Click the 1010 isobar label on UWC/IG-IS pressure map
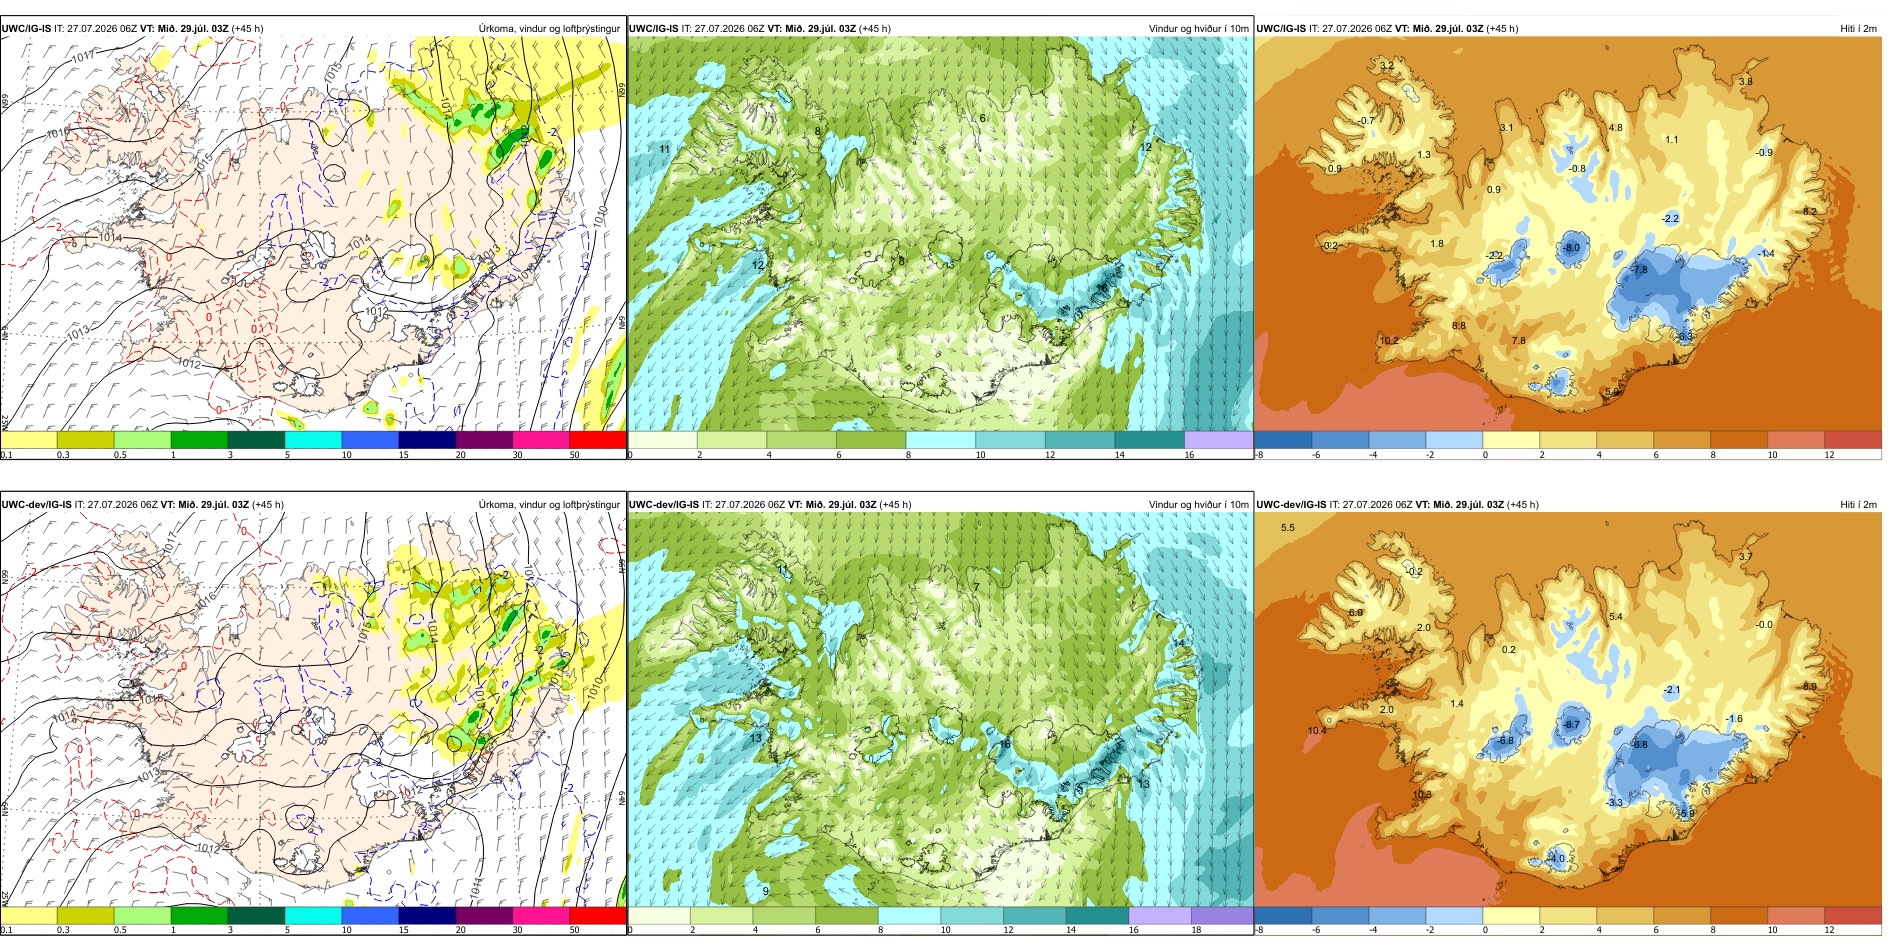 598,216
